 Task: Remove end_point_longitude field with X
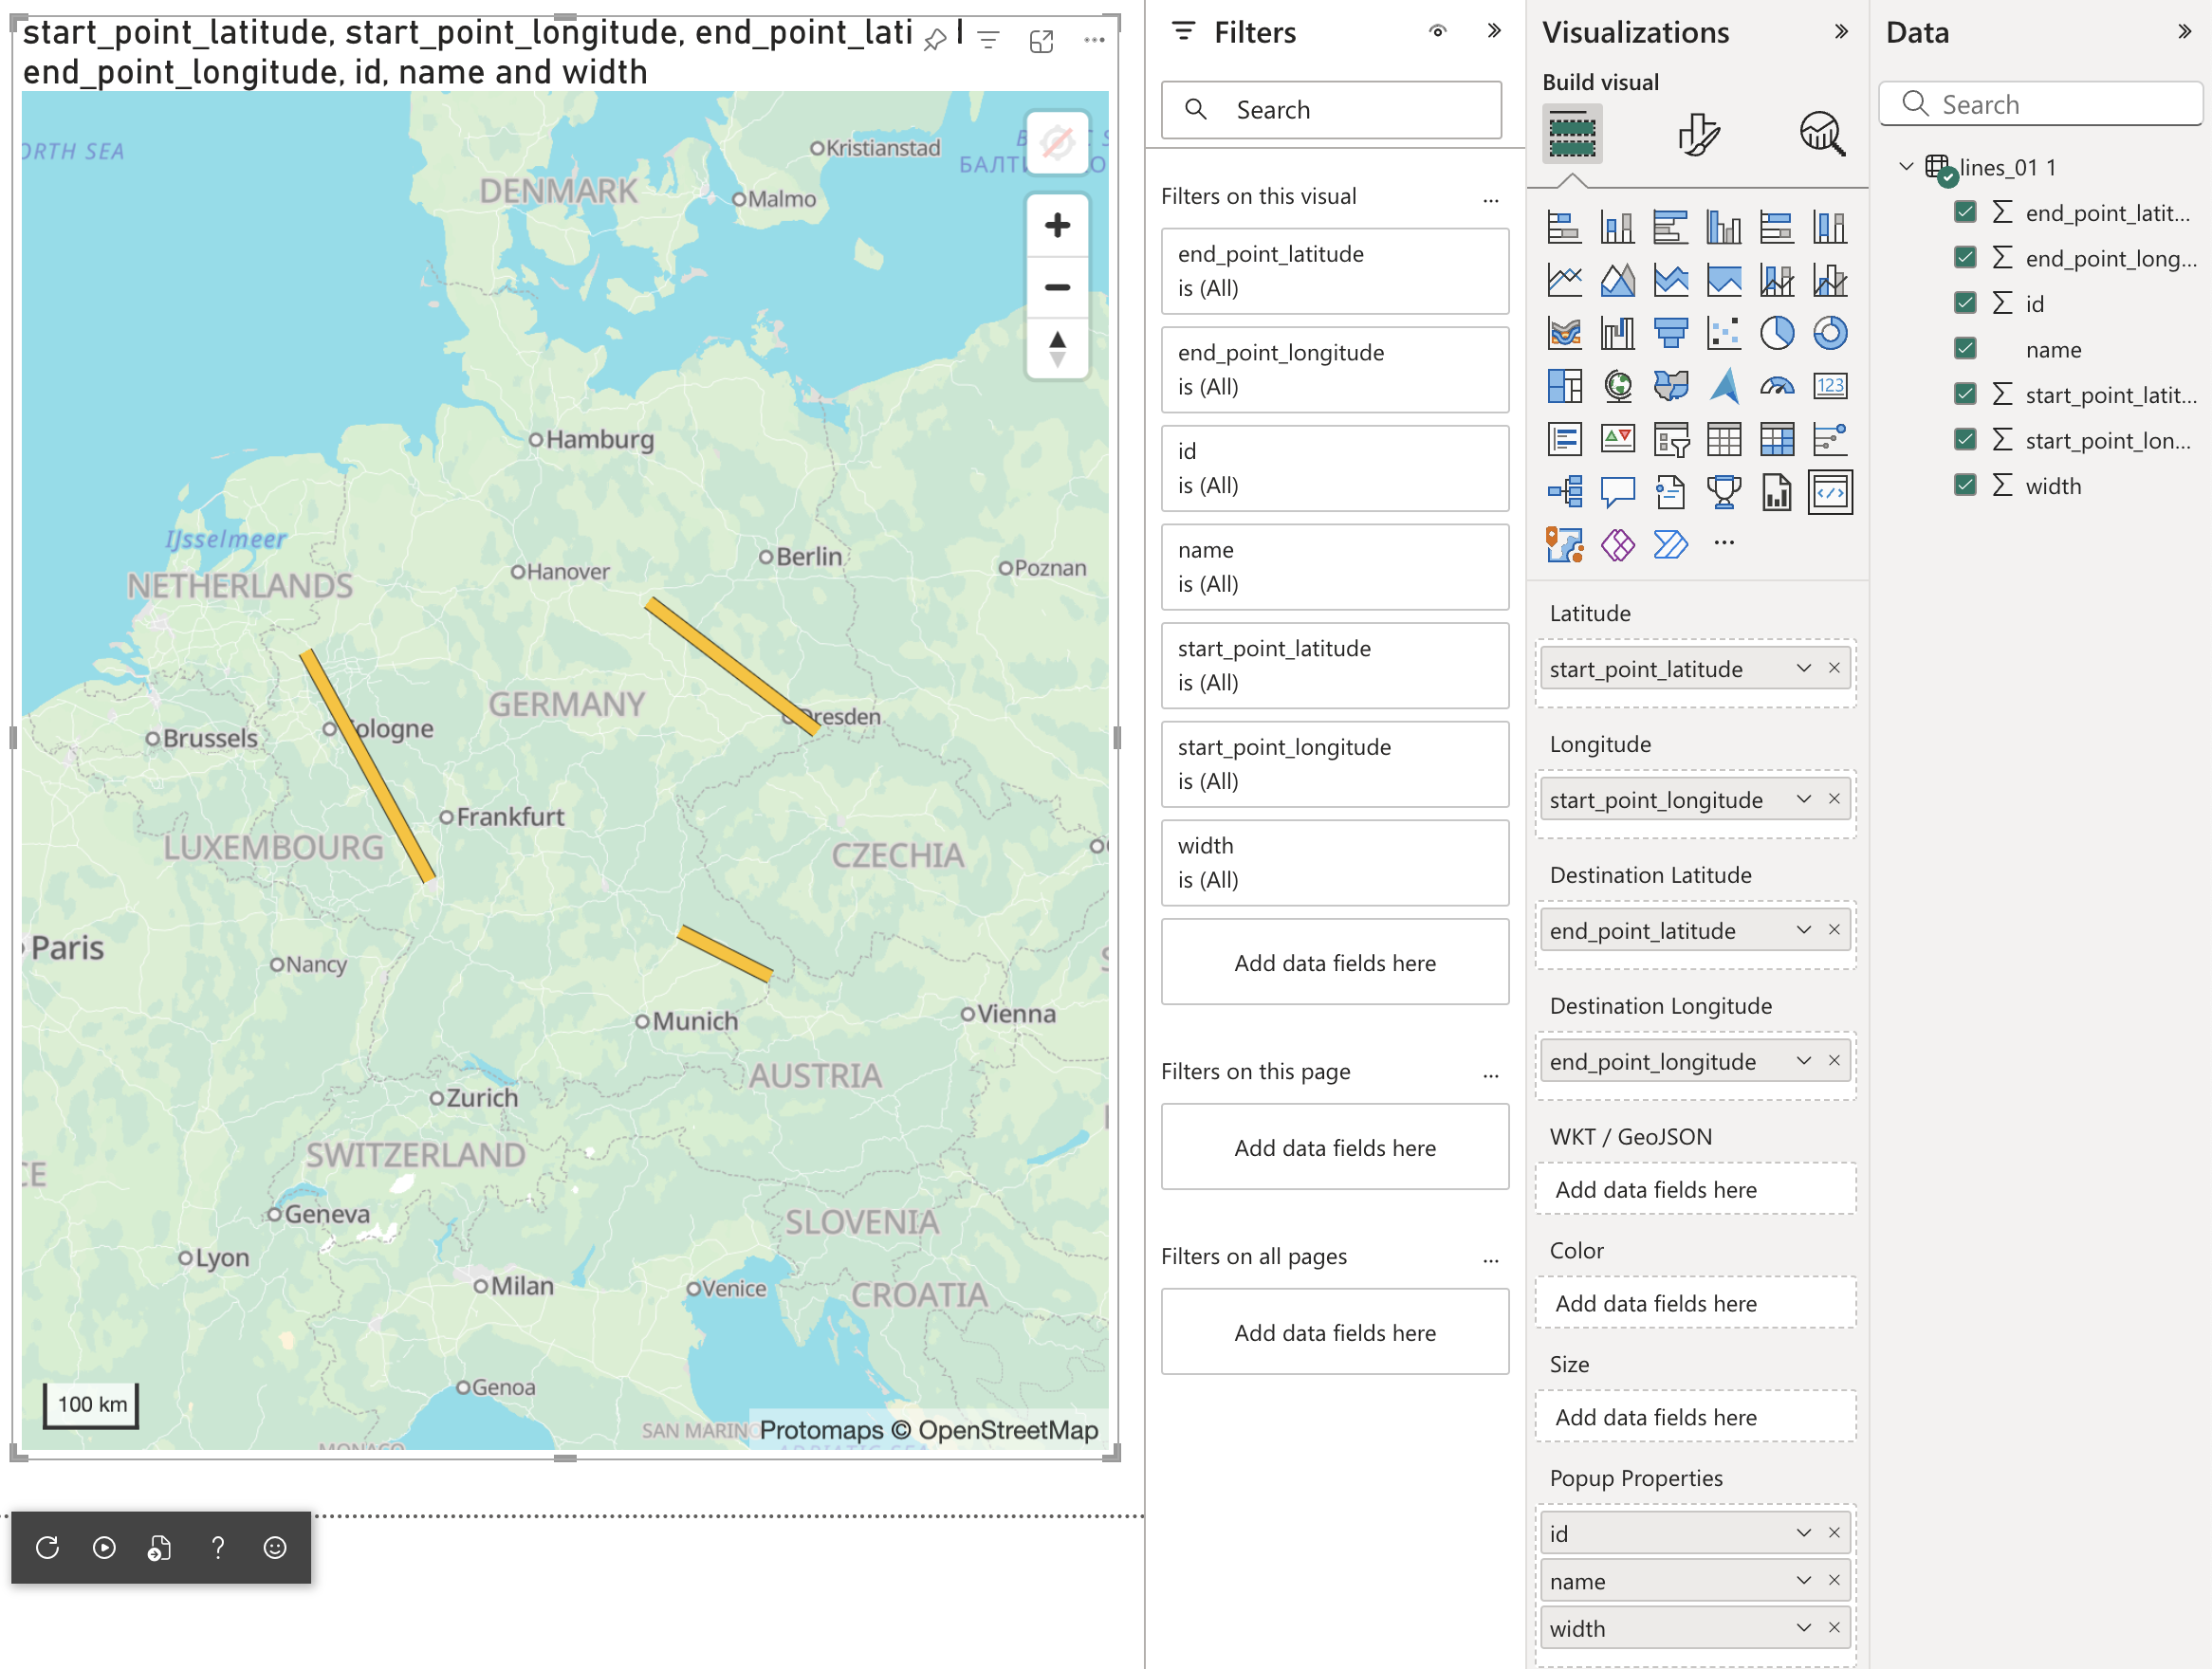(1834, 1061)
